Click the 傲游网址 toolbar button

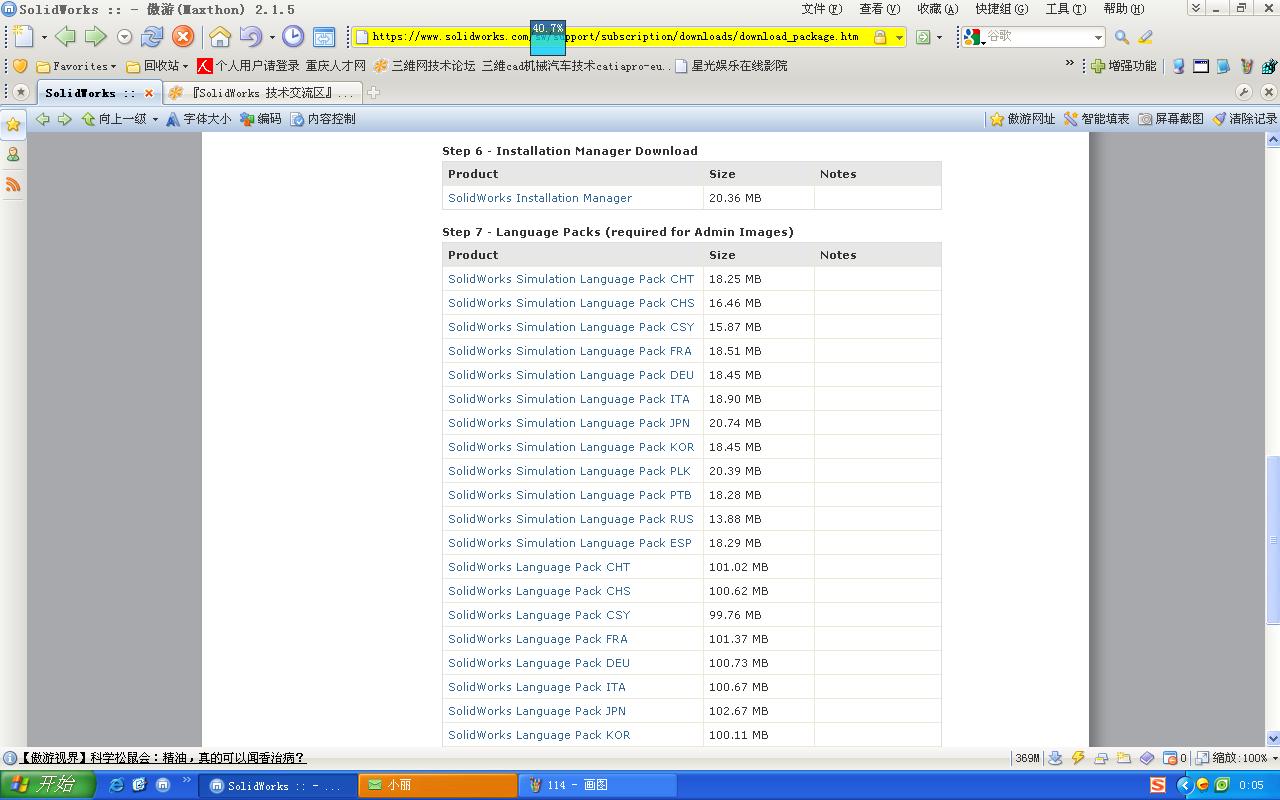point(1022,119)
